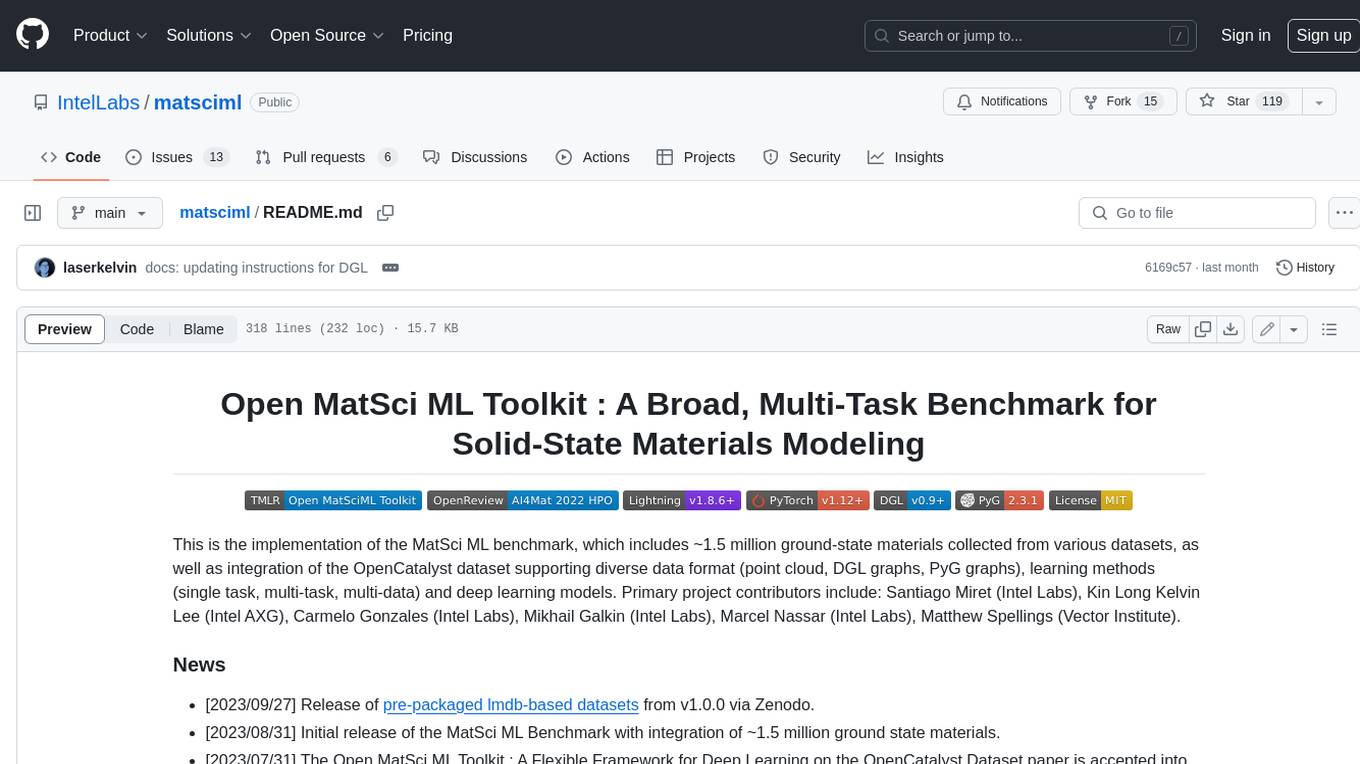This screenshot has height=764, width=1360.
Task: Open the star lists dropdown arrow
Action: (1319, 102)
